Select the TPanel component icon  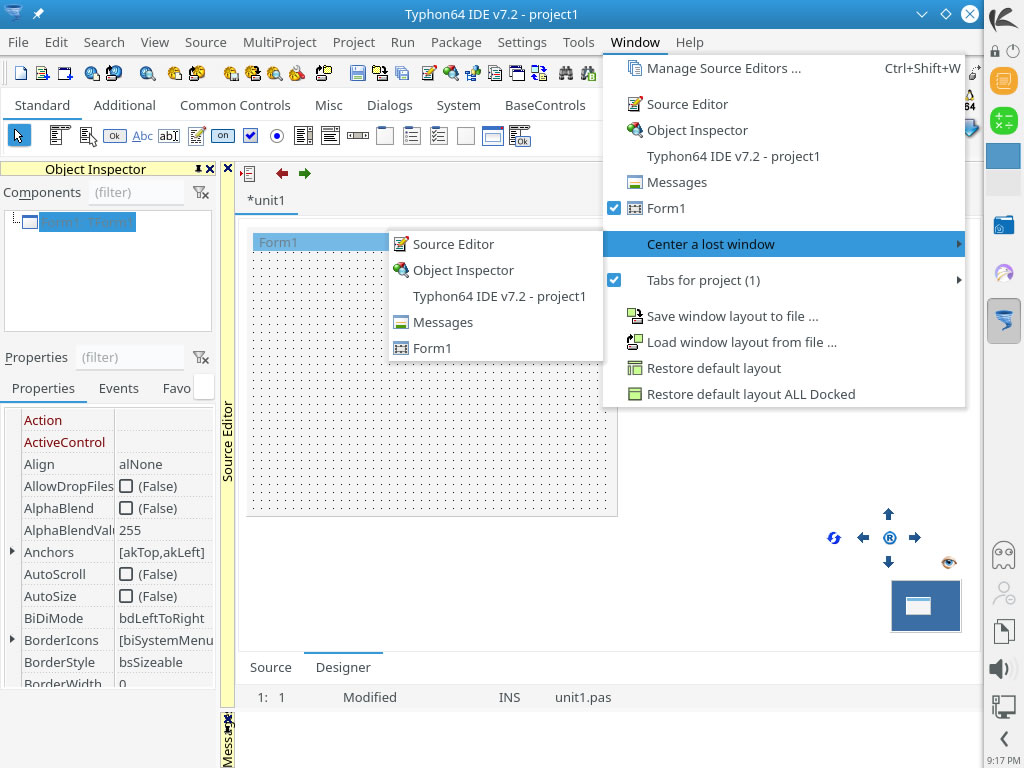[x=466, y=136]
